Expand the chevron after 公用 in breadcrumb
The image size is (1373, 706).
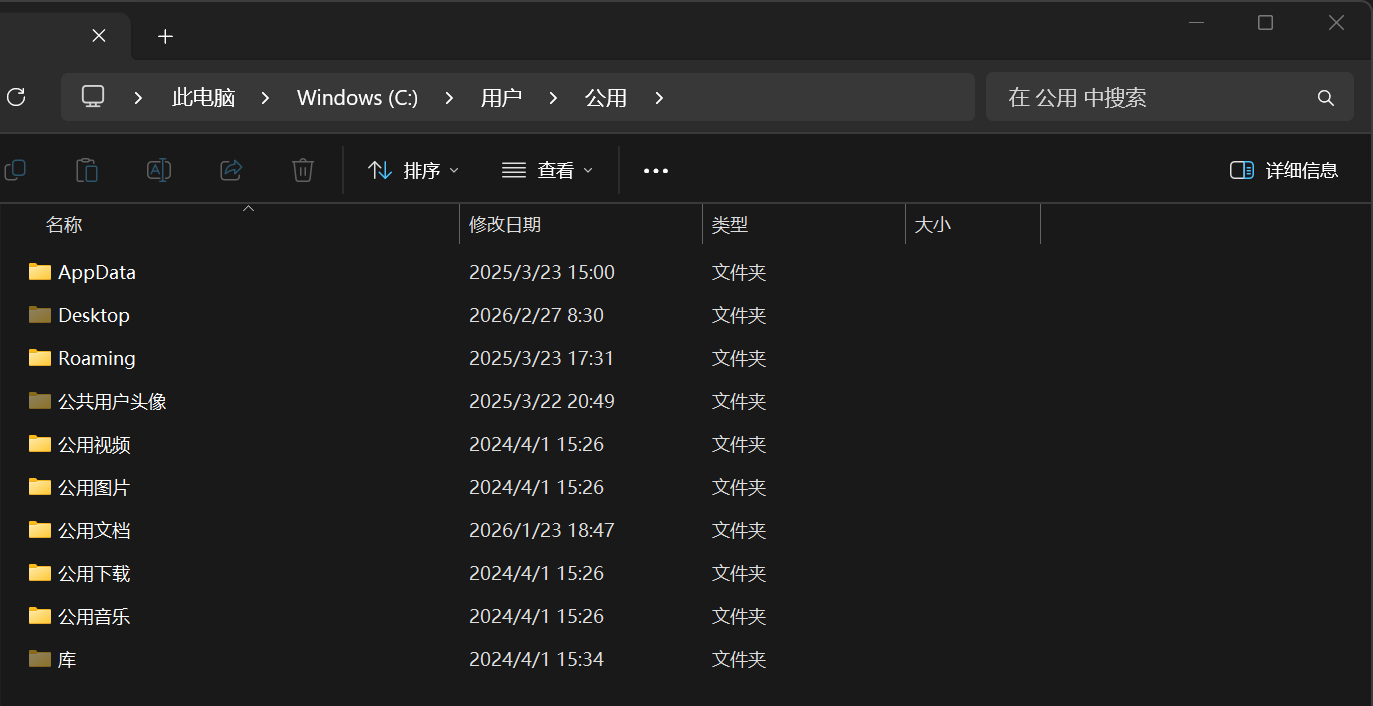tap(659, 98)
